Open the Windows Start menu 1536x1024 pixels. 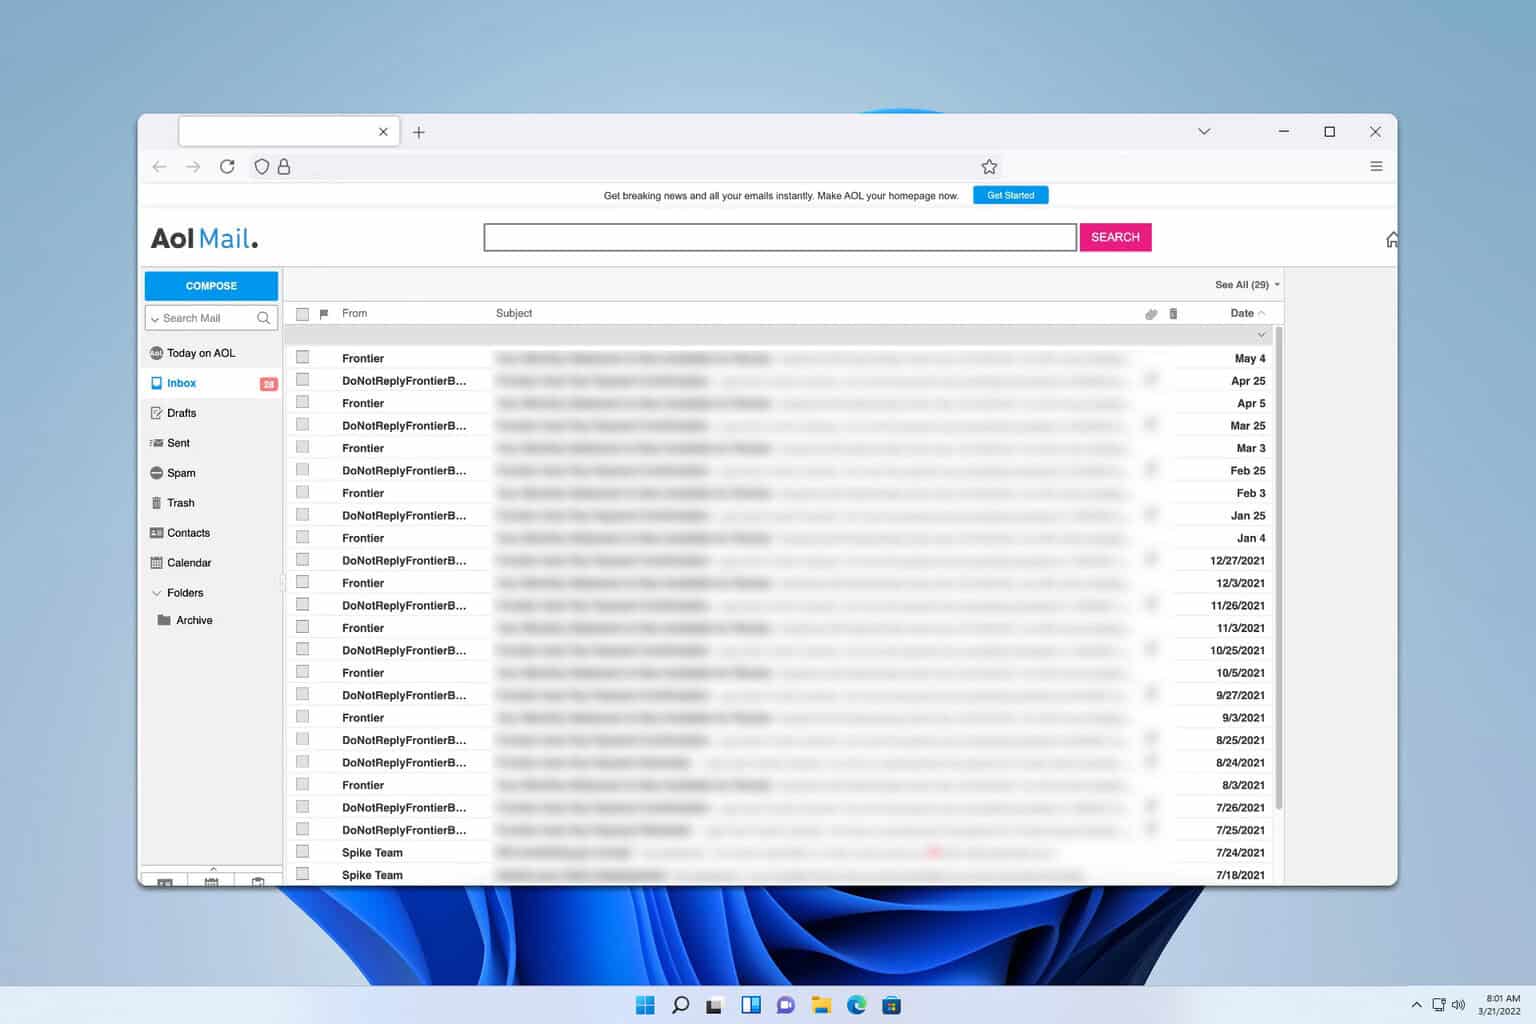645,1005
